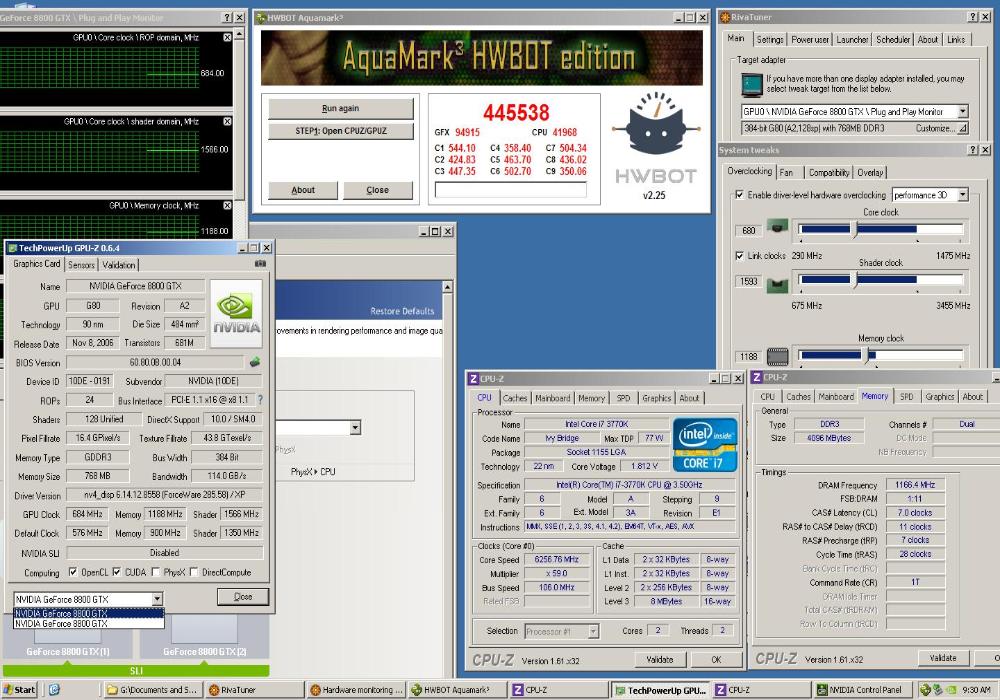Screen dimensions: 1000x700
Task: Open the Fan tab in System tweaks
Action: (x=786, y=172)
